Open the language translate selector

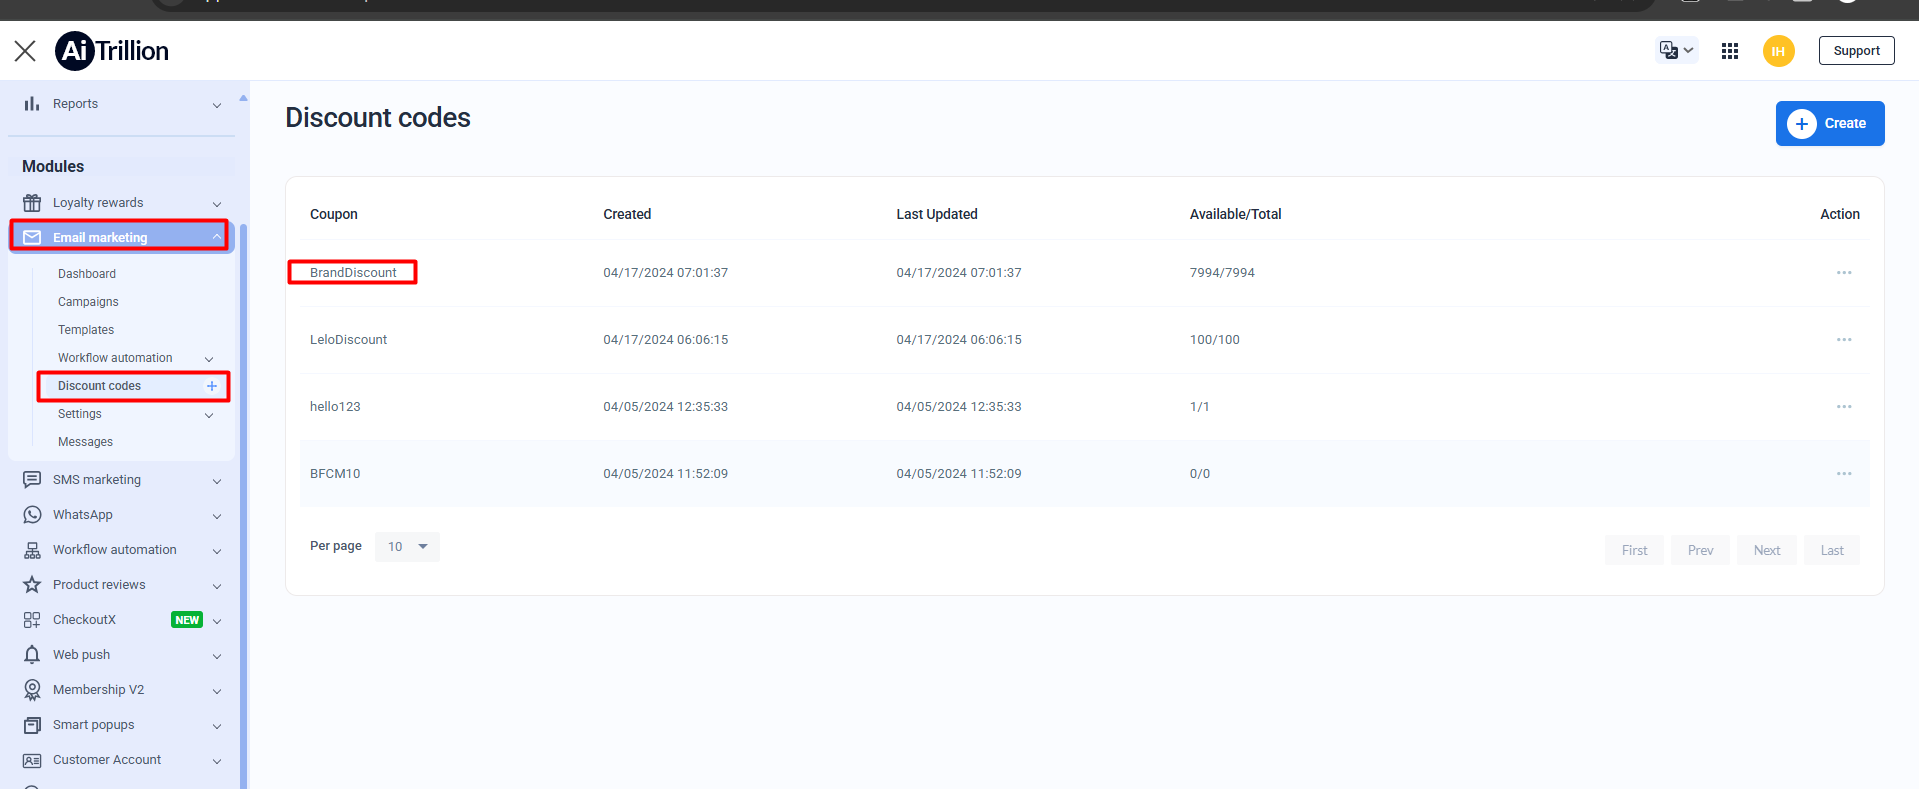(1676, 50)
